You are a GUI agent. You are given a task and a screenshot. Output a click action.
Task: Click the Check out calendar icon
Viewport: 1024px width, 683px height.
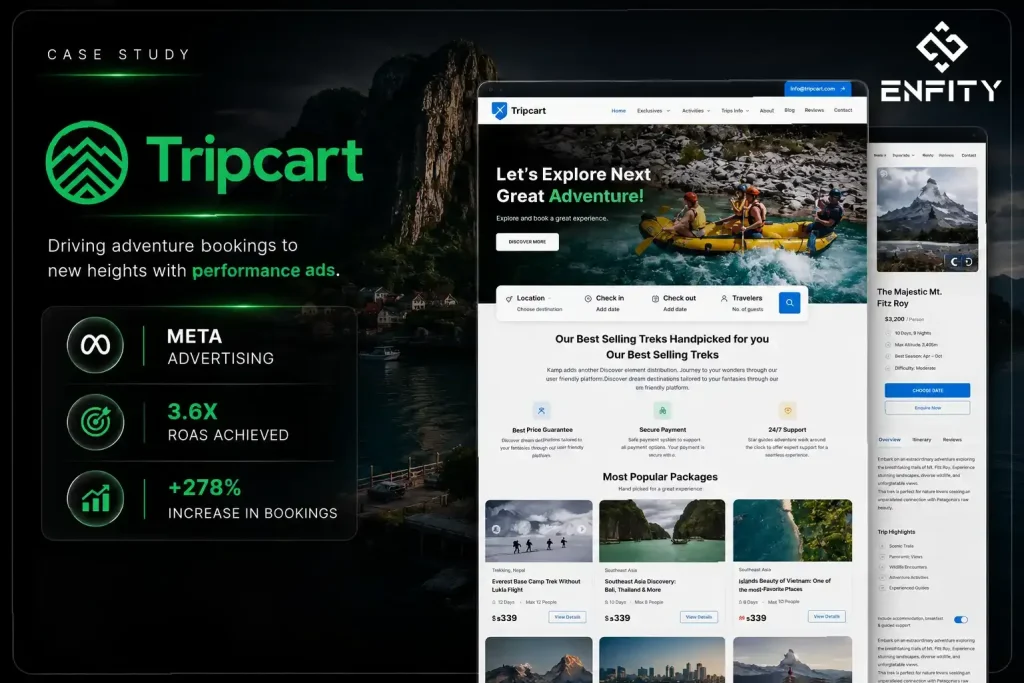coord(655,298)
